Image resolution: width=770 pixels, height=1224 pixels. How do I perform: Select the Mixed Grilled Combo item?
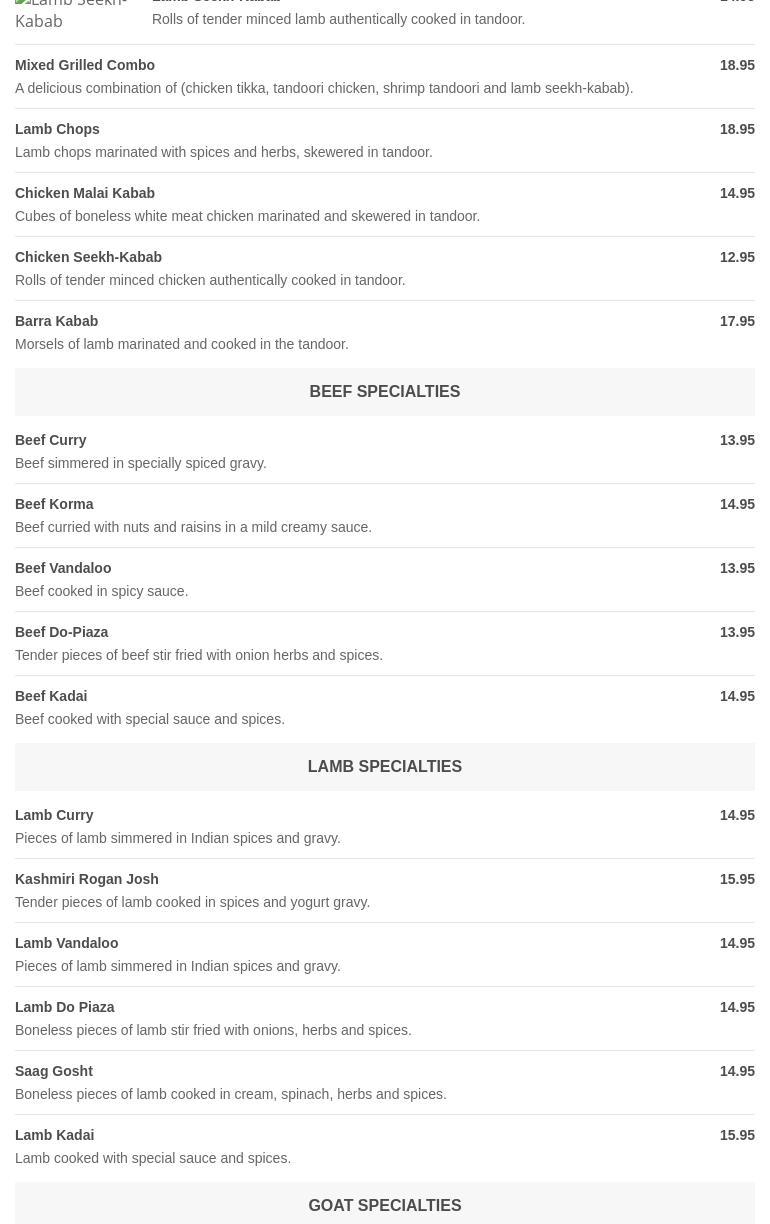tap(85, 65)
